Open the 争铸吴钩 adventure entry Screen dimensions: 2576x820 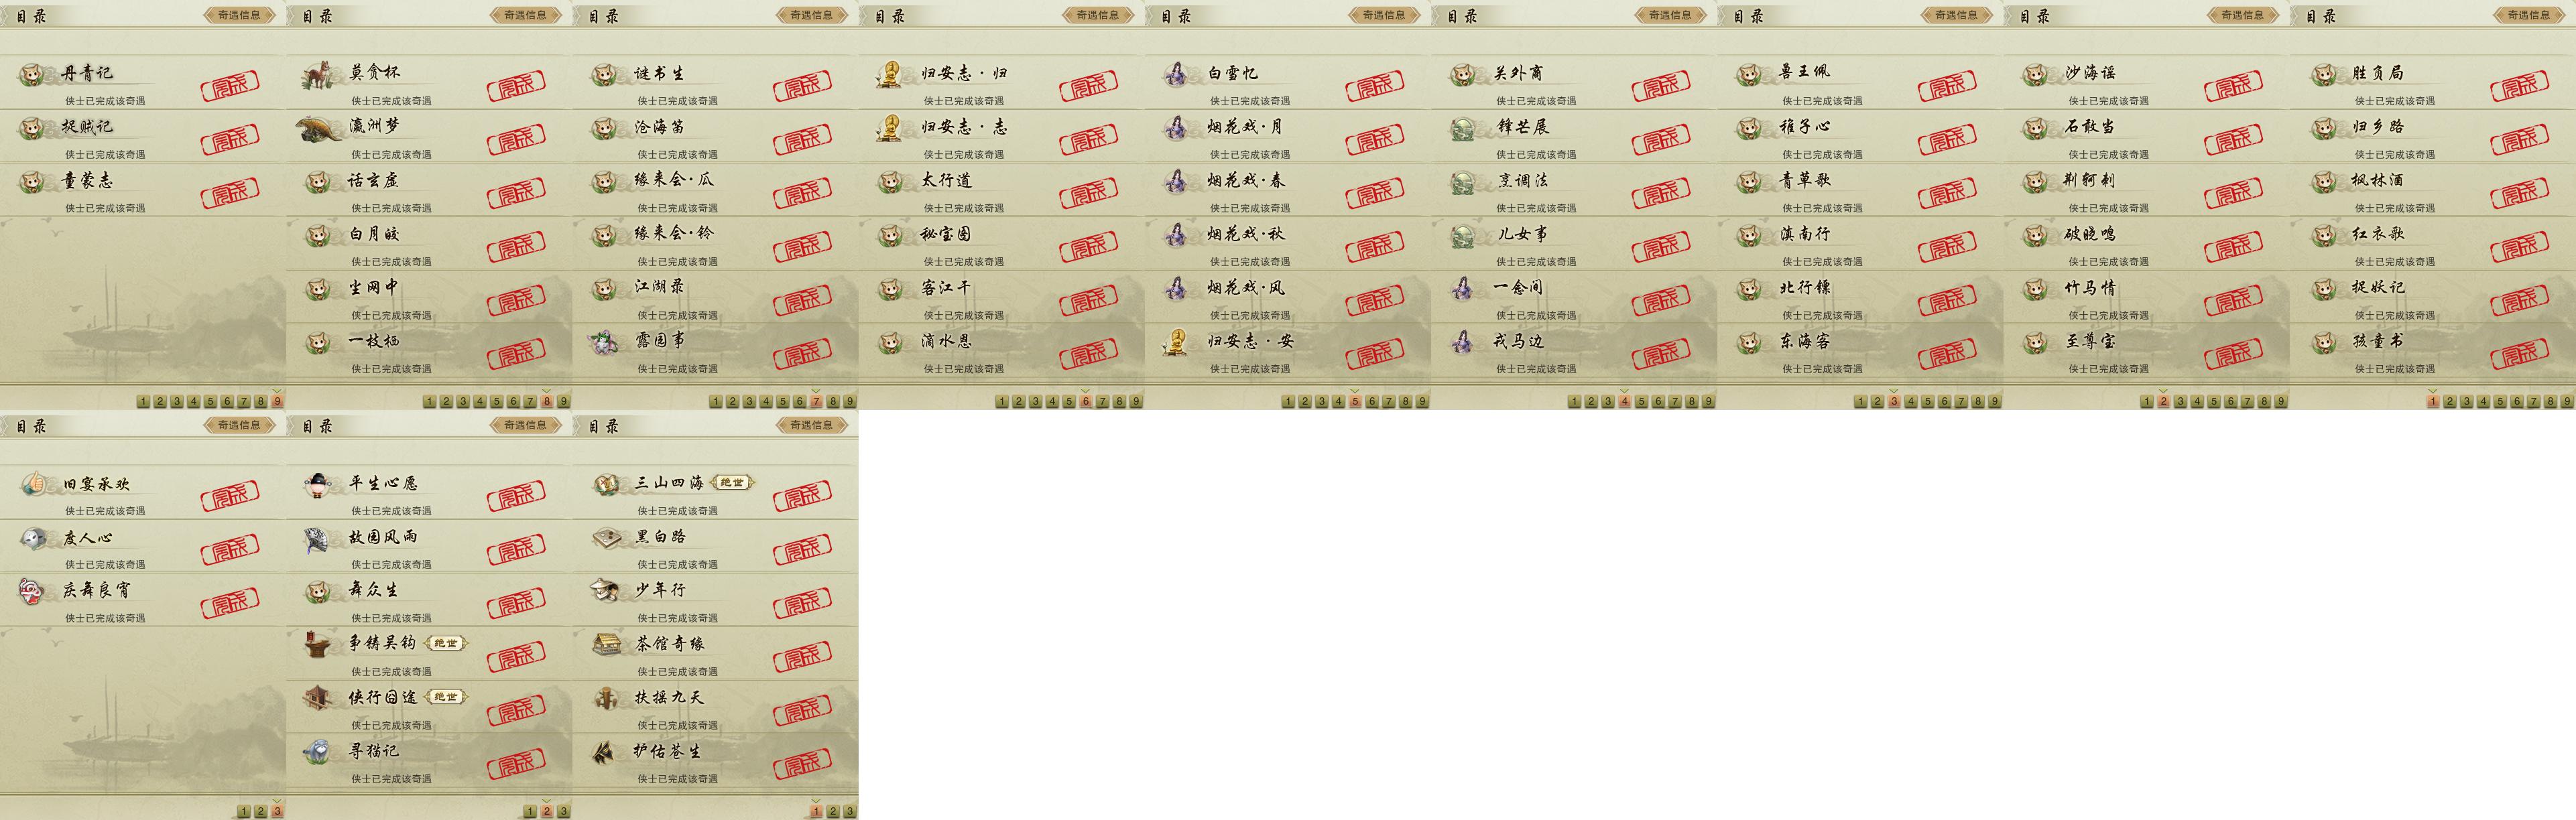(x=429, y=652)
